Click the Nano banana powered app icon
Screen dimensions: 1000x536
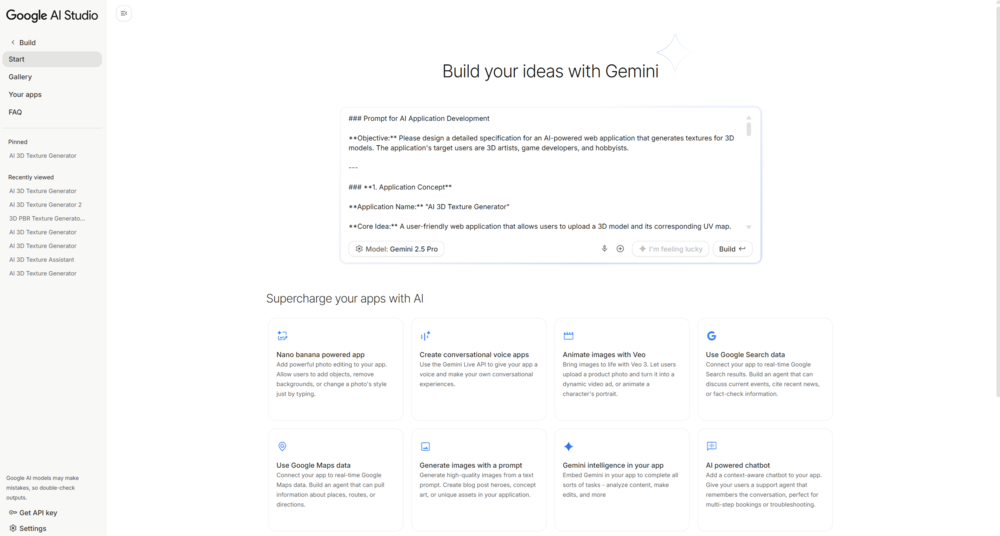click(282, 336)
